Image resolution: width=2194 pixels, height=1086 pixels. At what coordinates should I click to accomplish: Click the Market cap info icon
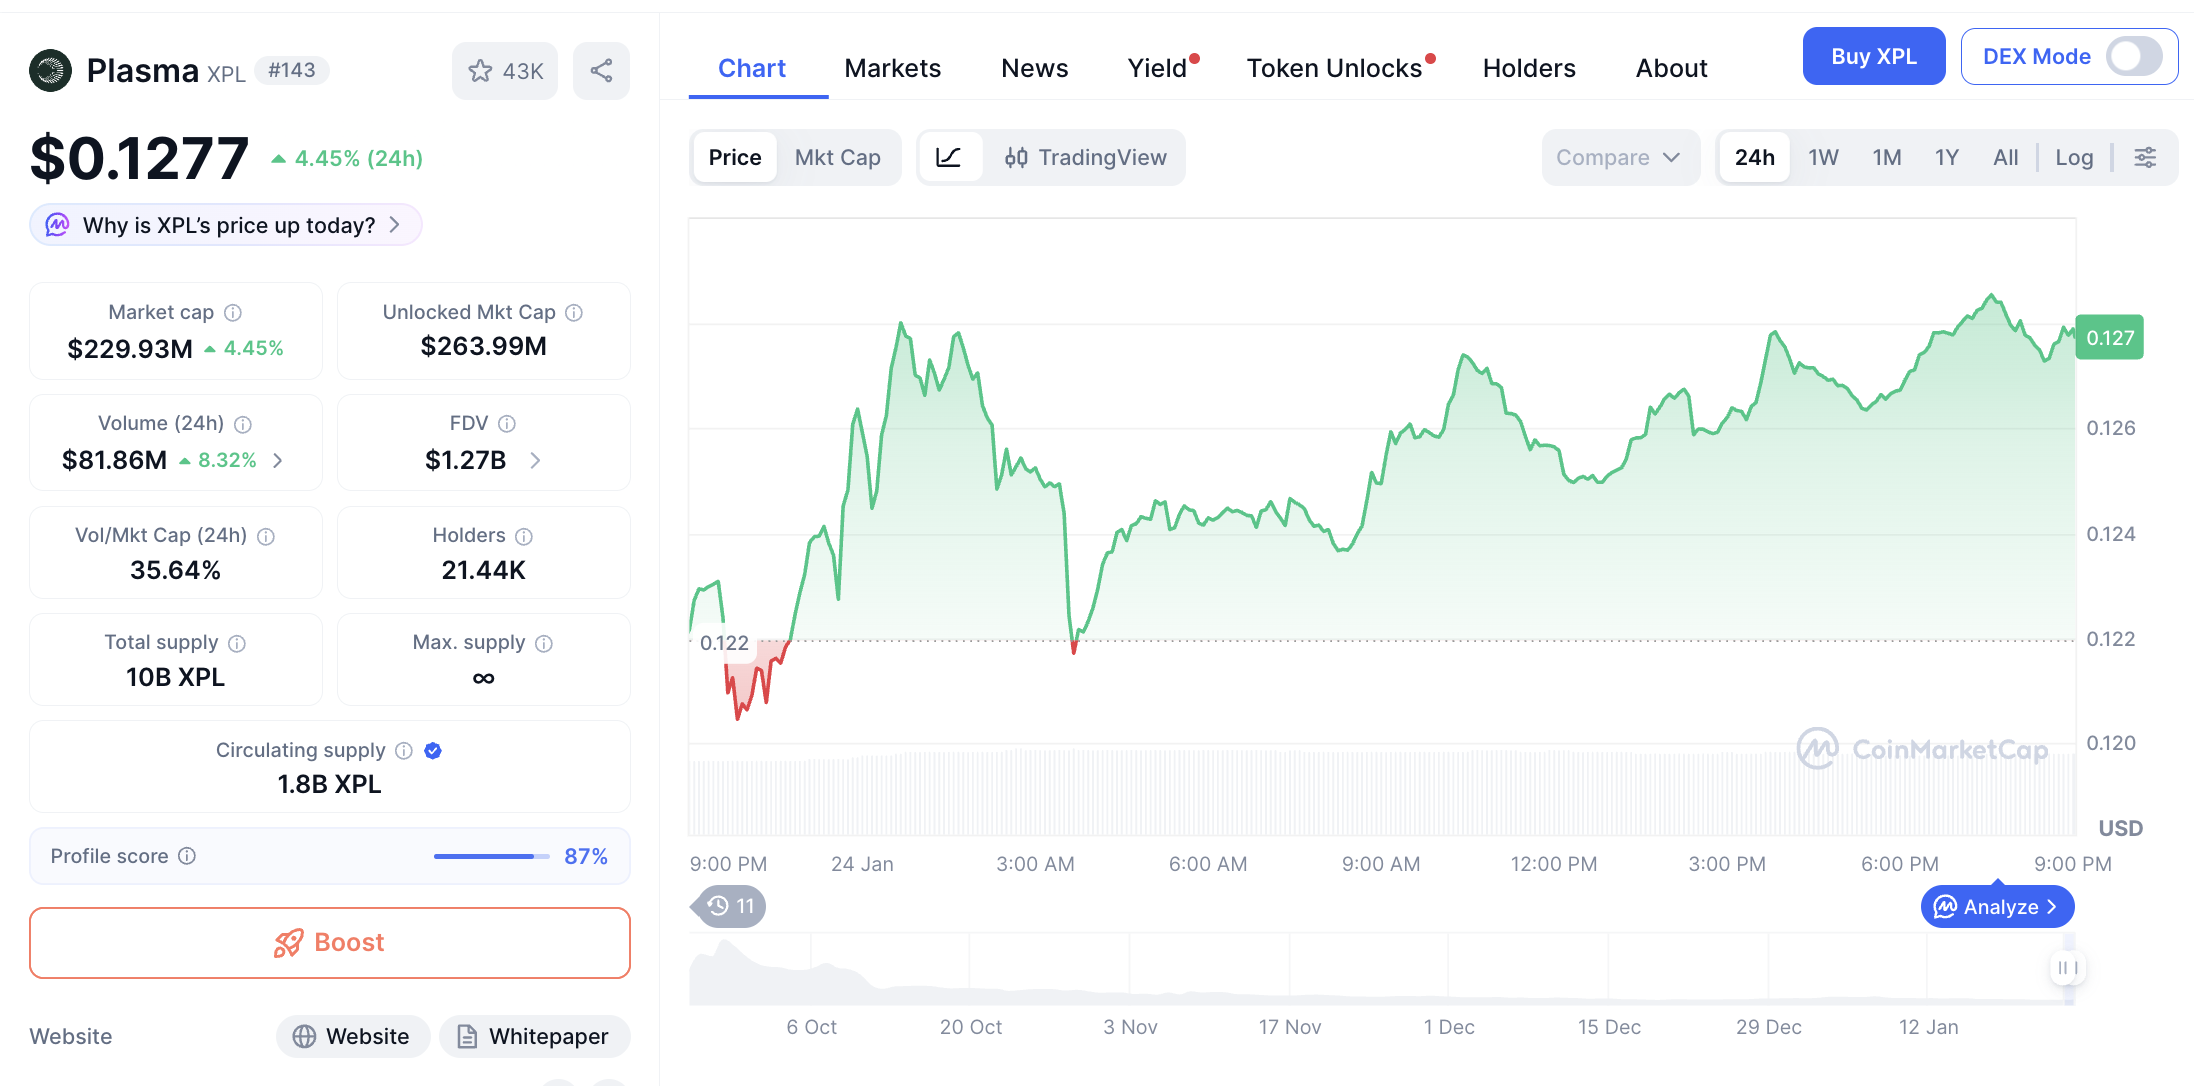[233, 313]
